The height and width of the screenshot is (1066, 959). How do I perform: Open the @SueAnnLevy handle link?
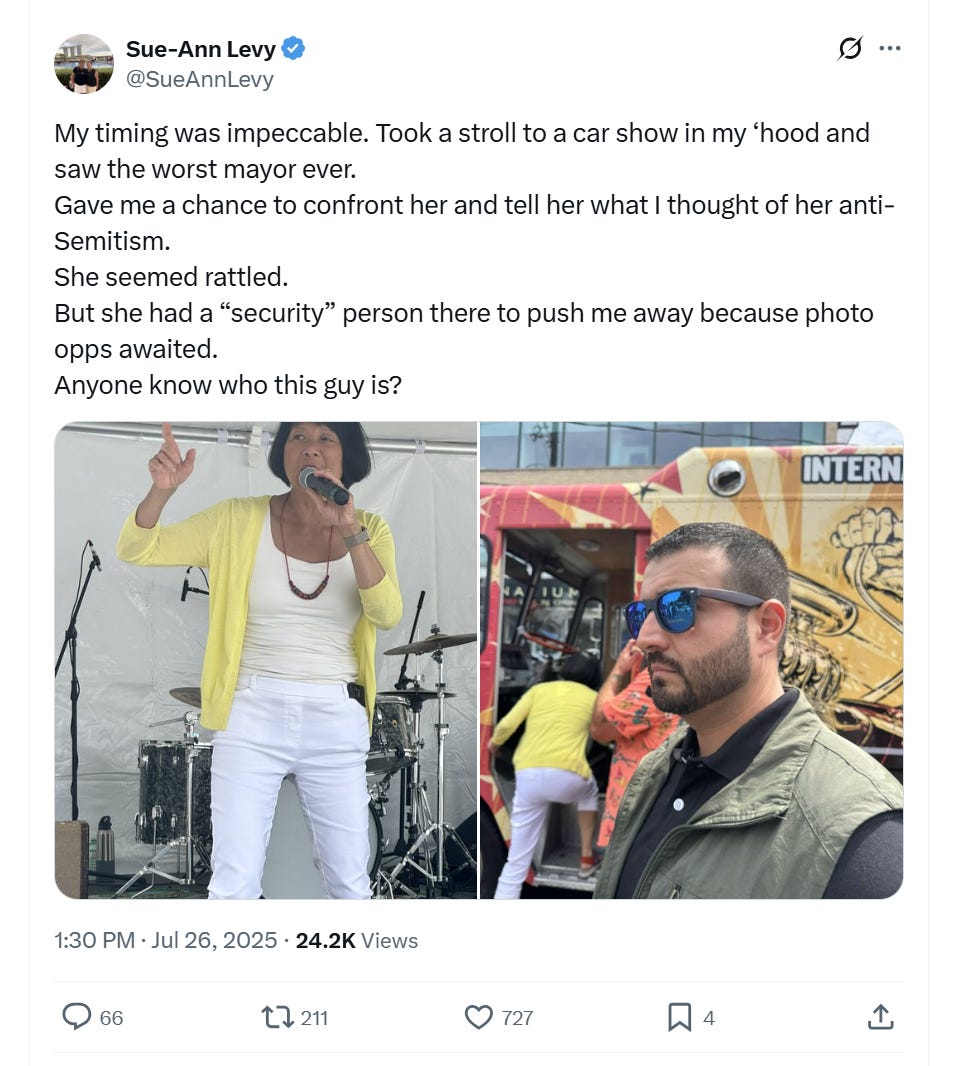point(200,79)
